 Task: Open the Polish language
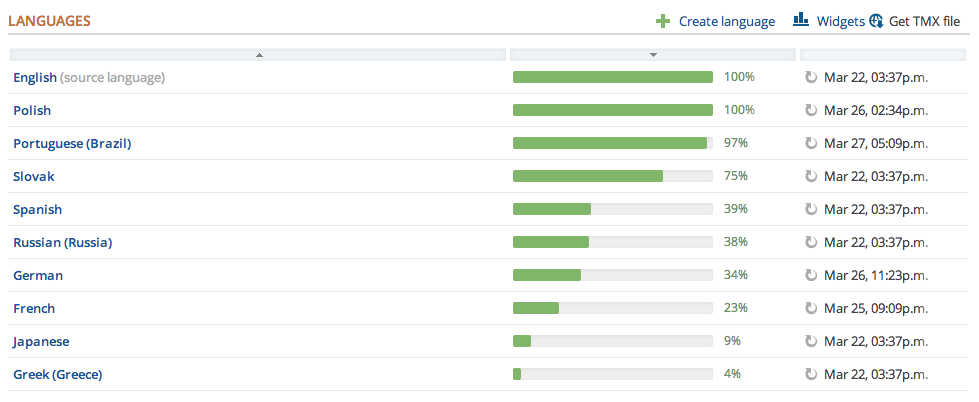point(32,110)
